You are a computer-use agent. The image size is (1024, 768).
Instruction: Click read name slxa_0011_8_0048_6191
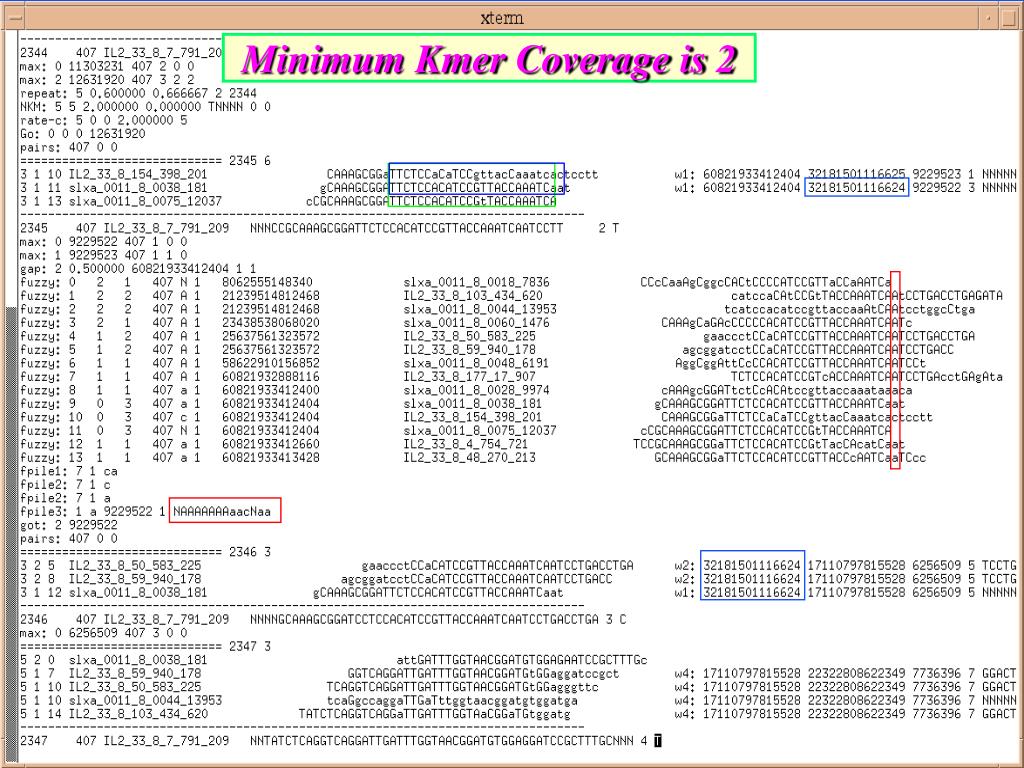pyautogui.click(x=477, y=363)
